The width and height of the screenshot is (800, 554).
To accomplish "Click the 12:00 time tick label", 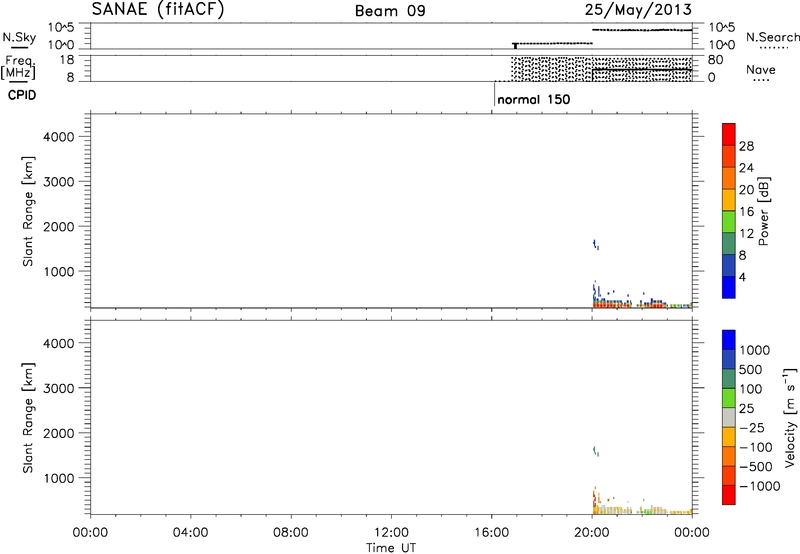I will [391, 533].
